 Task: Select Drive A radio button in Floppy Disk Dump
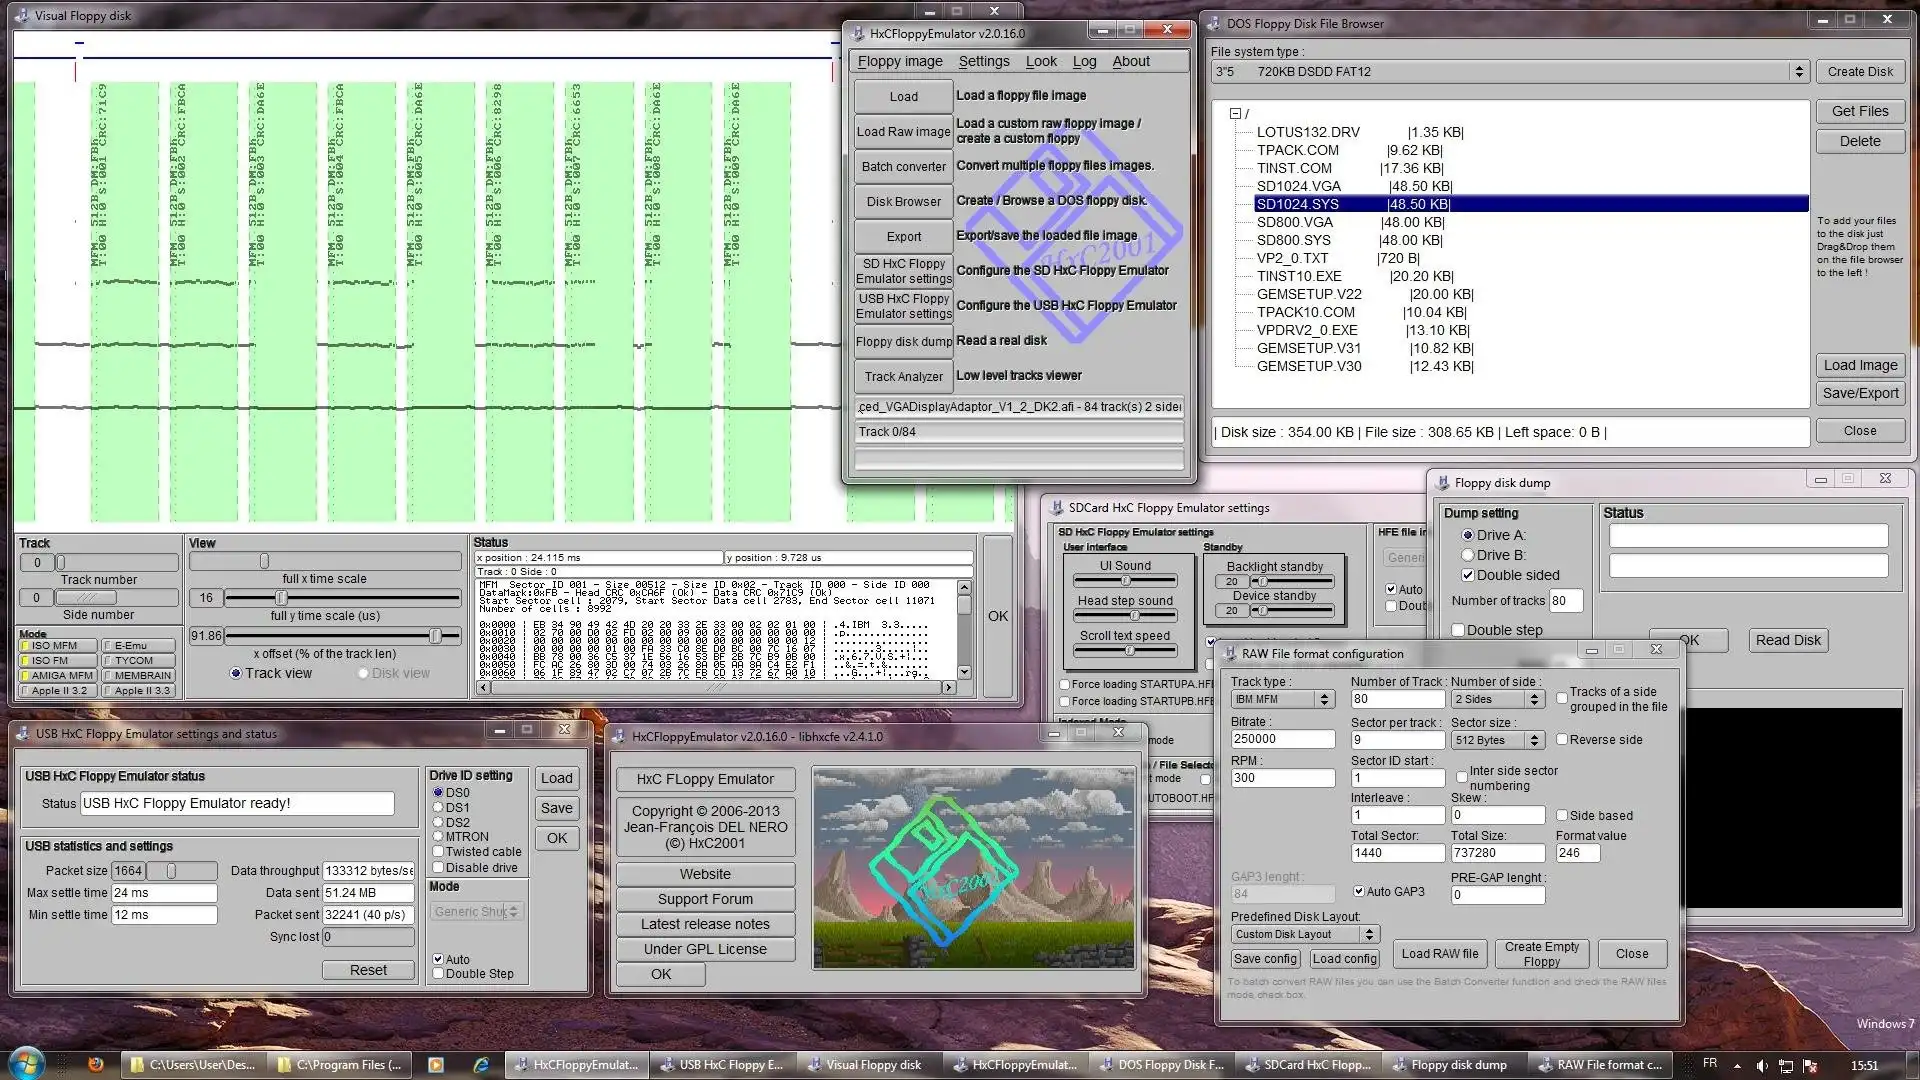point(1468,534)
